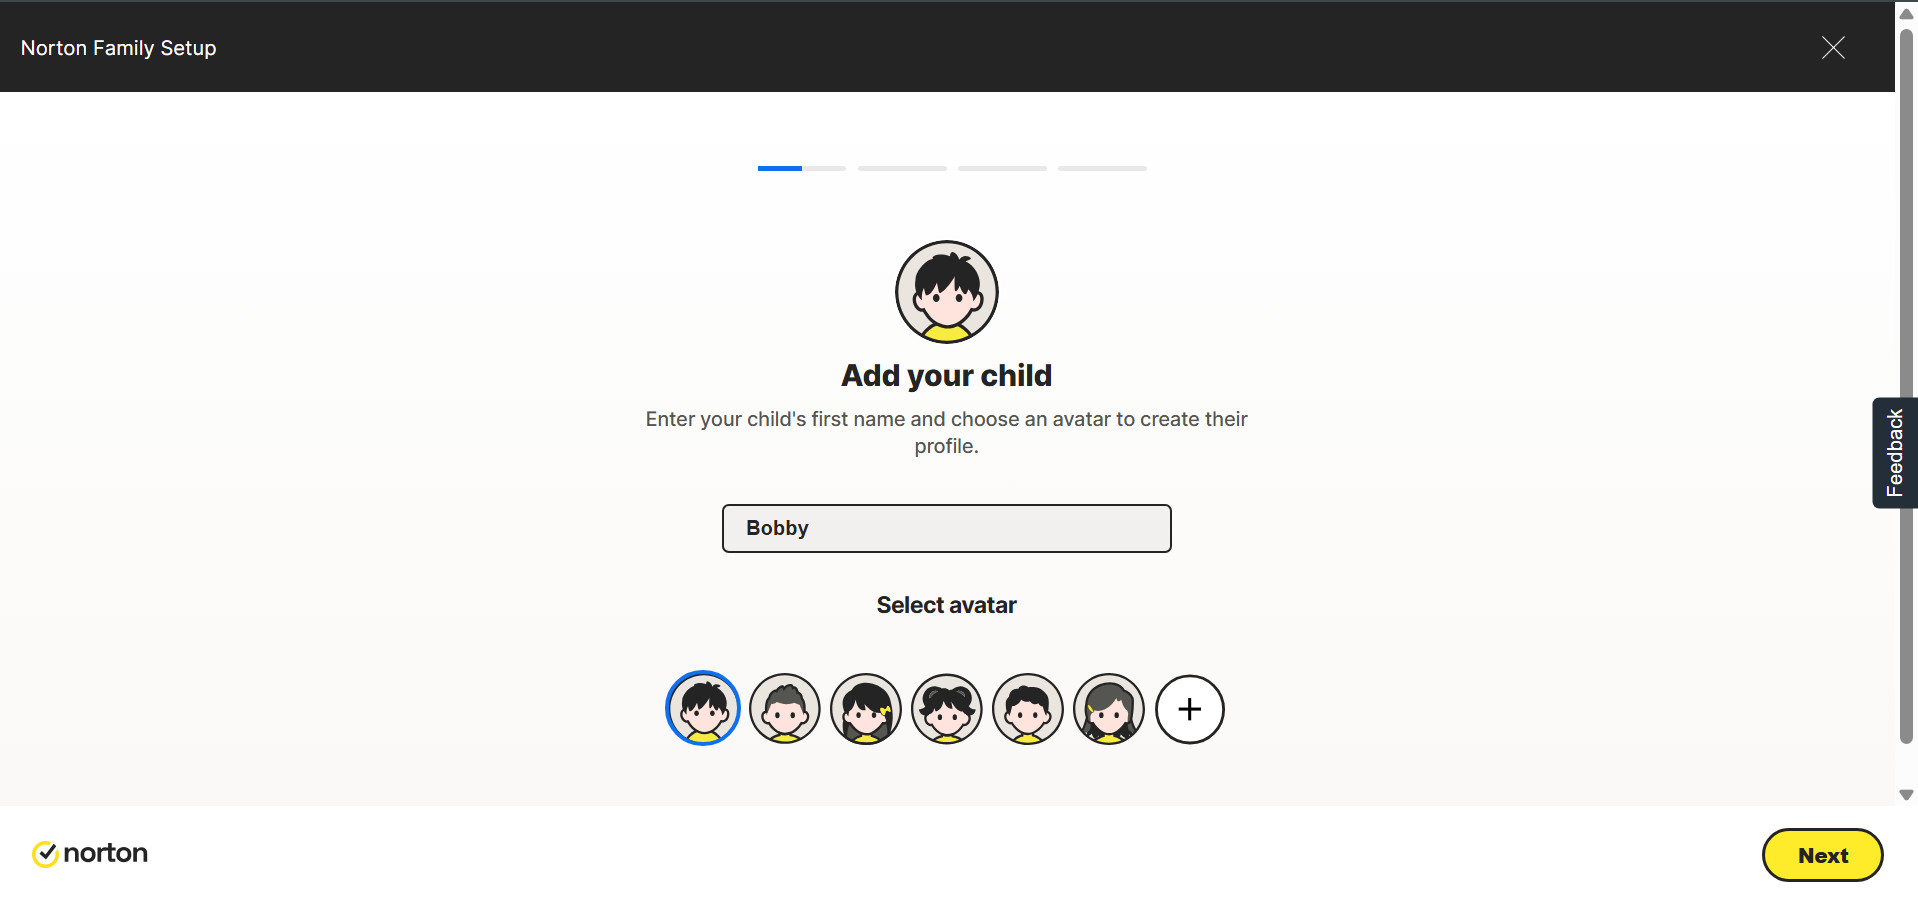Open the Feedback side tab
The image size is (1918, 899).
(x=1894, y=453)
